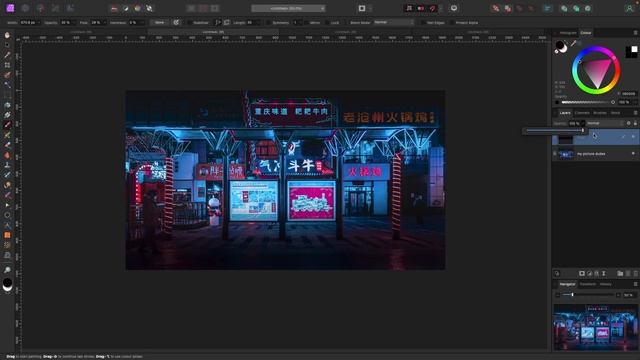Screen dimensions: 640x360
Task: Select the Erase Brush tool
Action: [7, 145]
